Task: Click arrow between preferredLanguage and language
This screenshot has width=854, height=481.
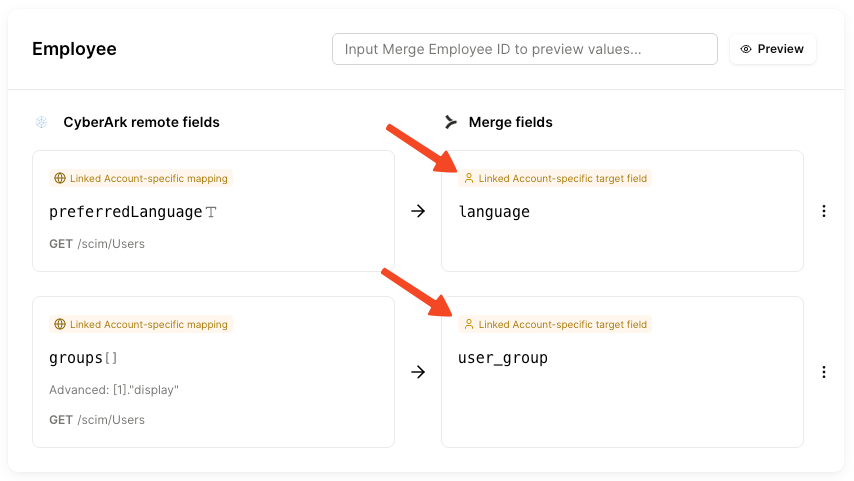Action: [418, 211]
